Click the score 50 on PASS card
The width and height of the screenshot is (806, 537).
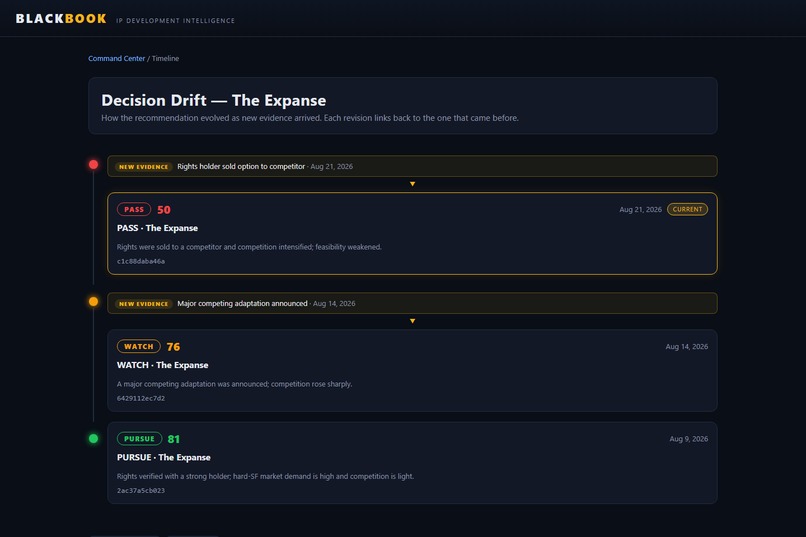click(164, 210)
